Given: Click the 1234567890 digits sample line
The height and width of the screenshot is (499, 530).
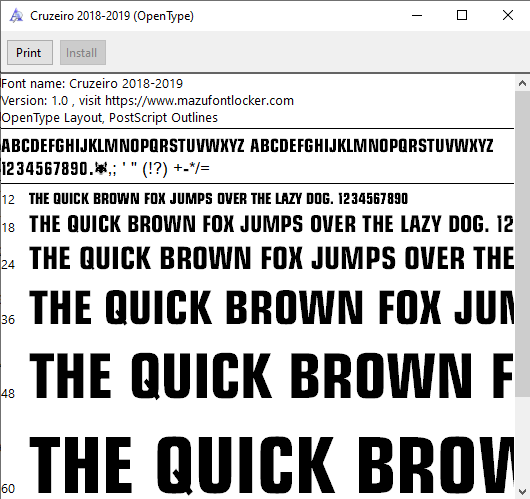Looking at the screenshot, I should click(105, 168).
